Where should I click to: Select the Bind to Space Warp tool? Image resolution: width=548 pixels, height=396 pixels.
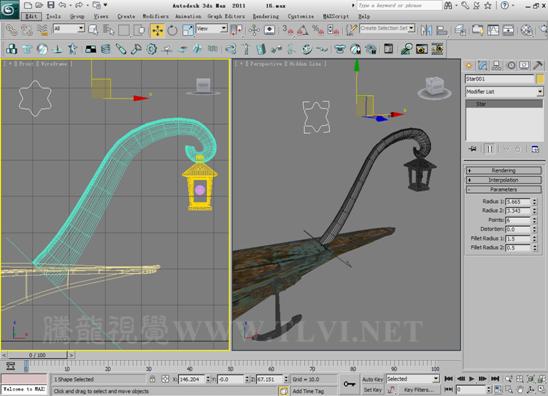43,30
